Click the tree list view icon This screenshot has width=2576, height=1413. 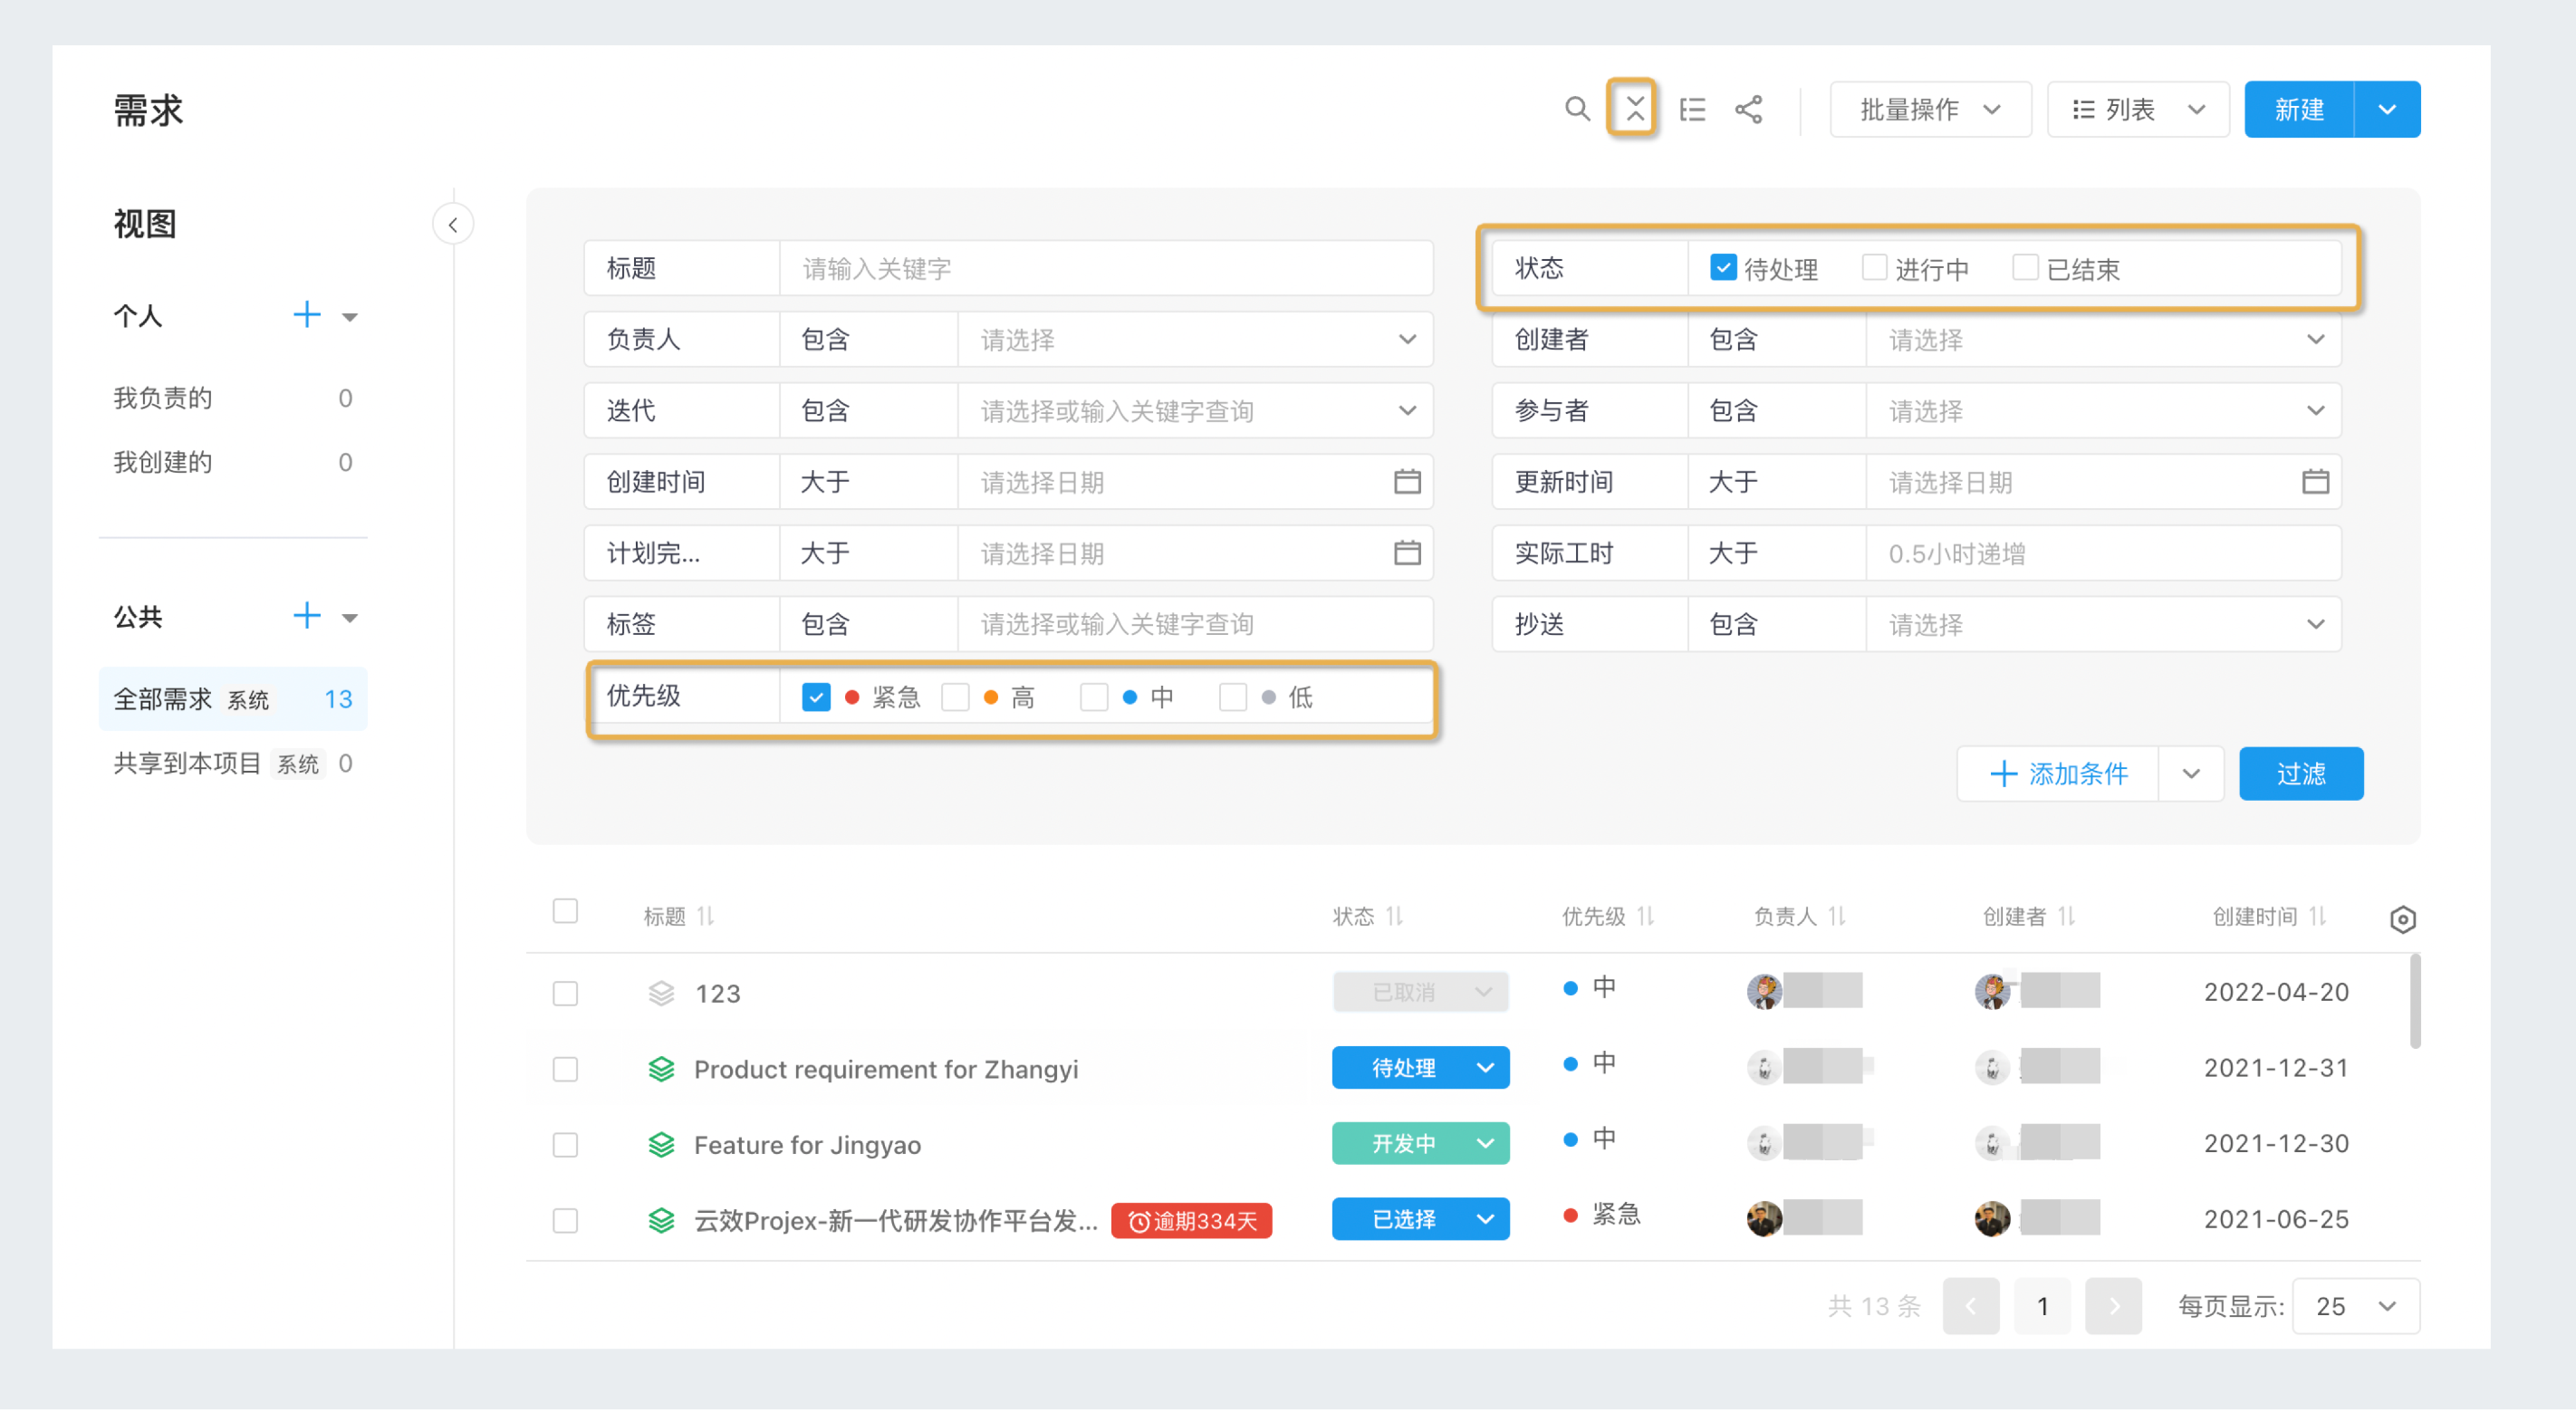(x=1692, y=109)
